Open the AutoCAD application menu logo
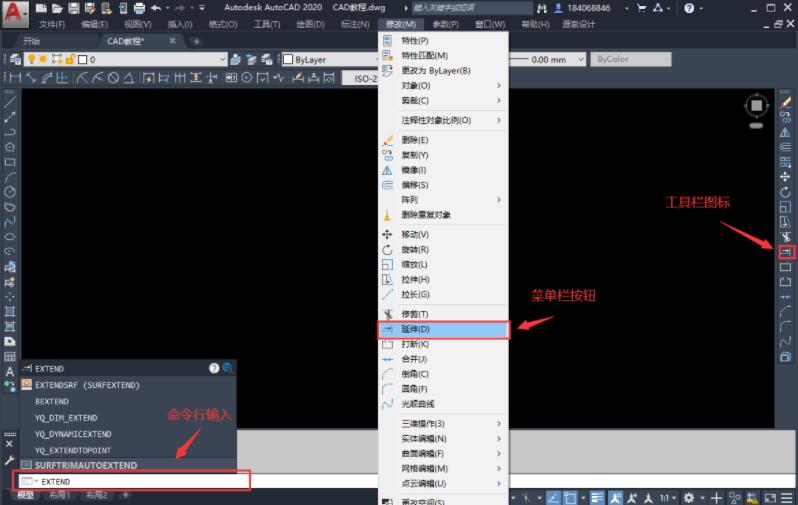Screen dimensions: 798x505 pos(14,12)
